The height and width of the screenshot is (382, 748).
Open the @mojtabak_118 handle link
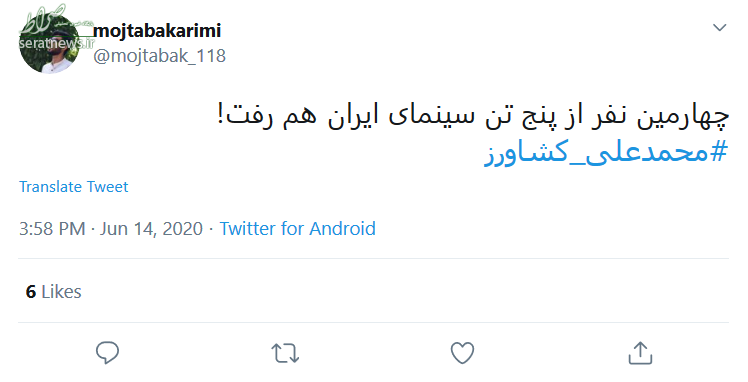pyautogui.click(x=159, y=56)
